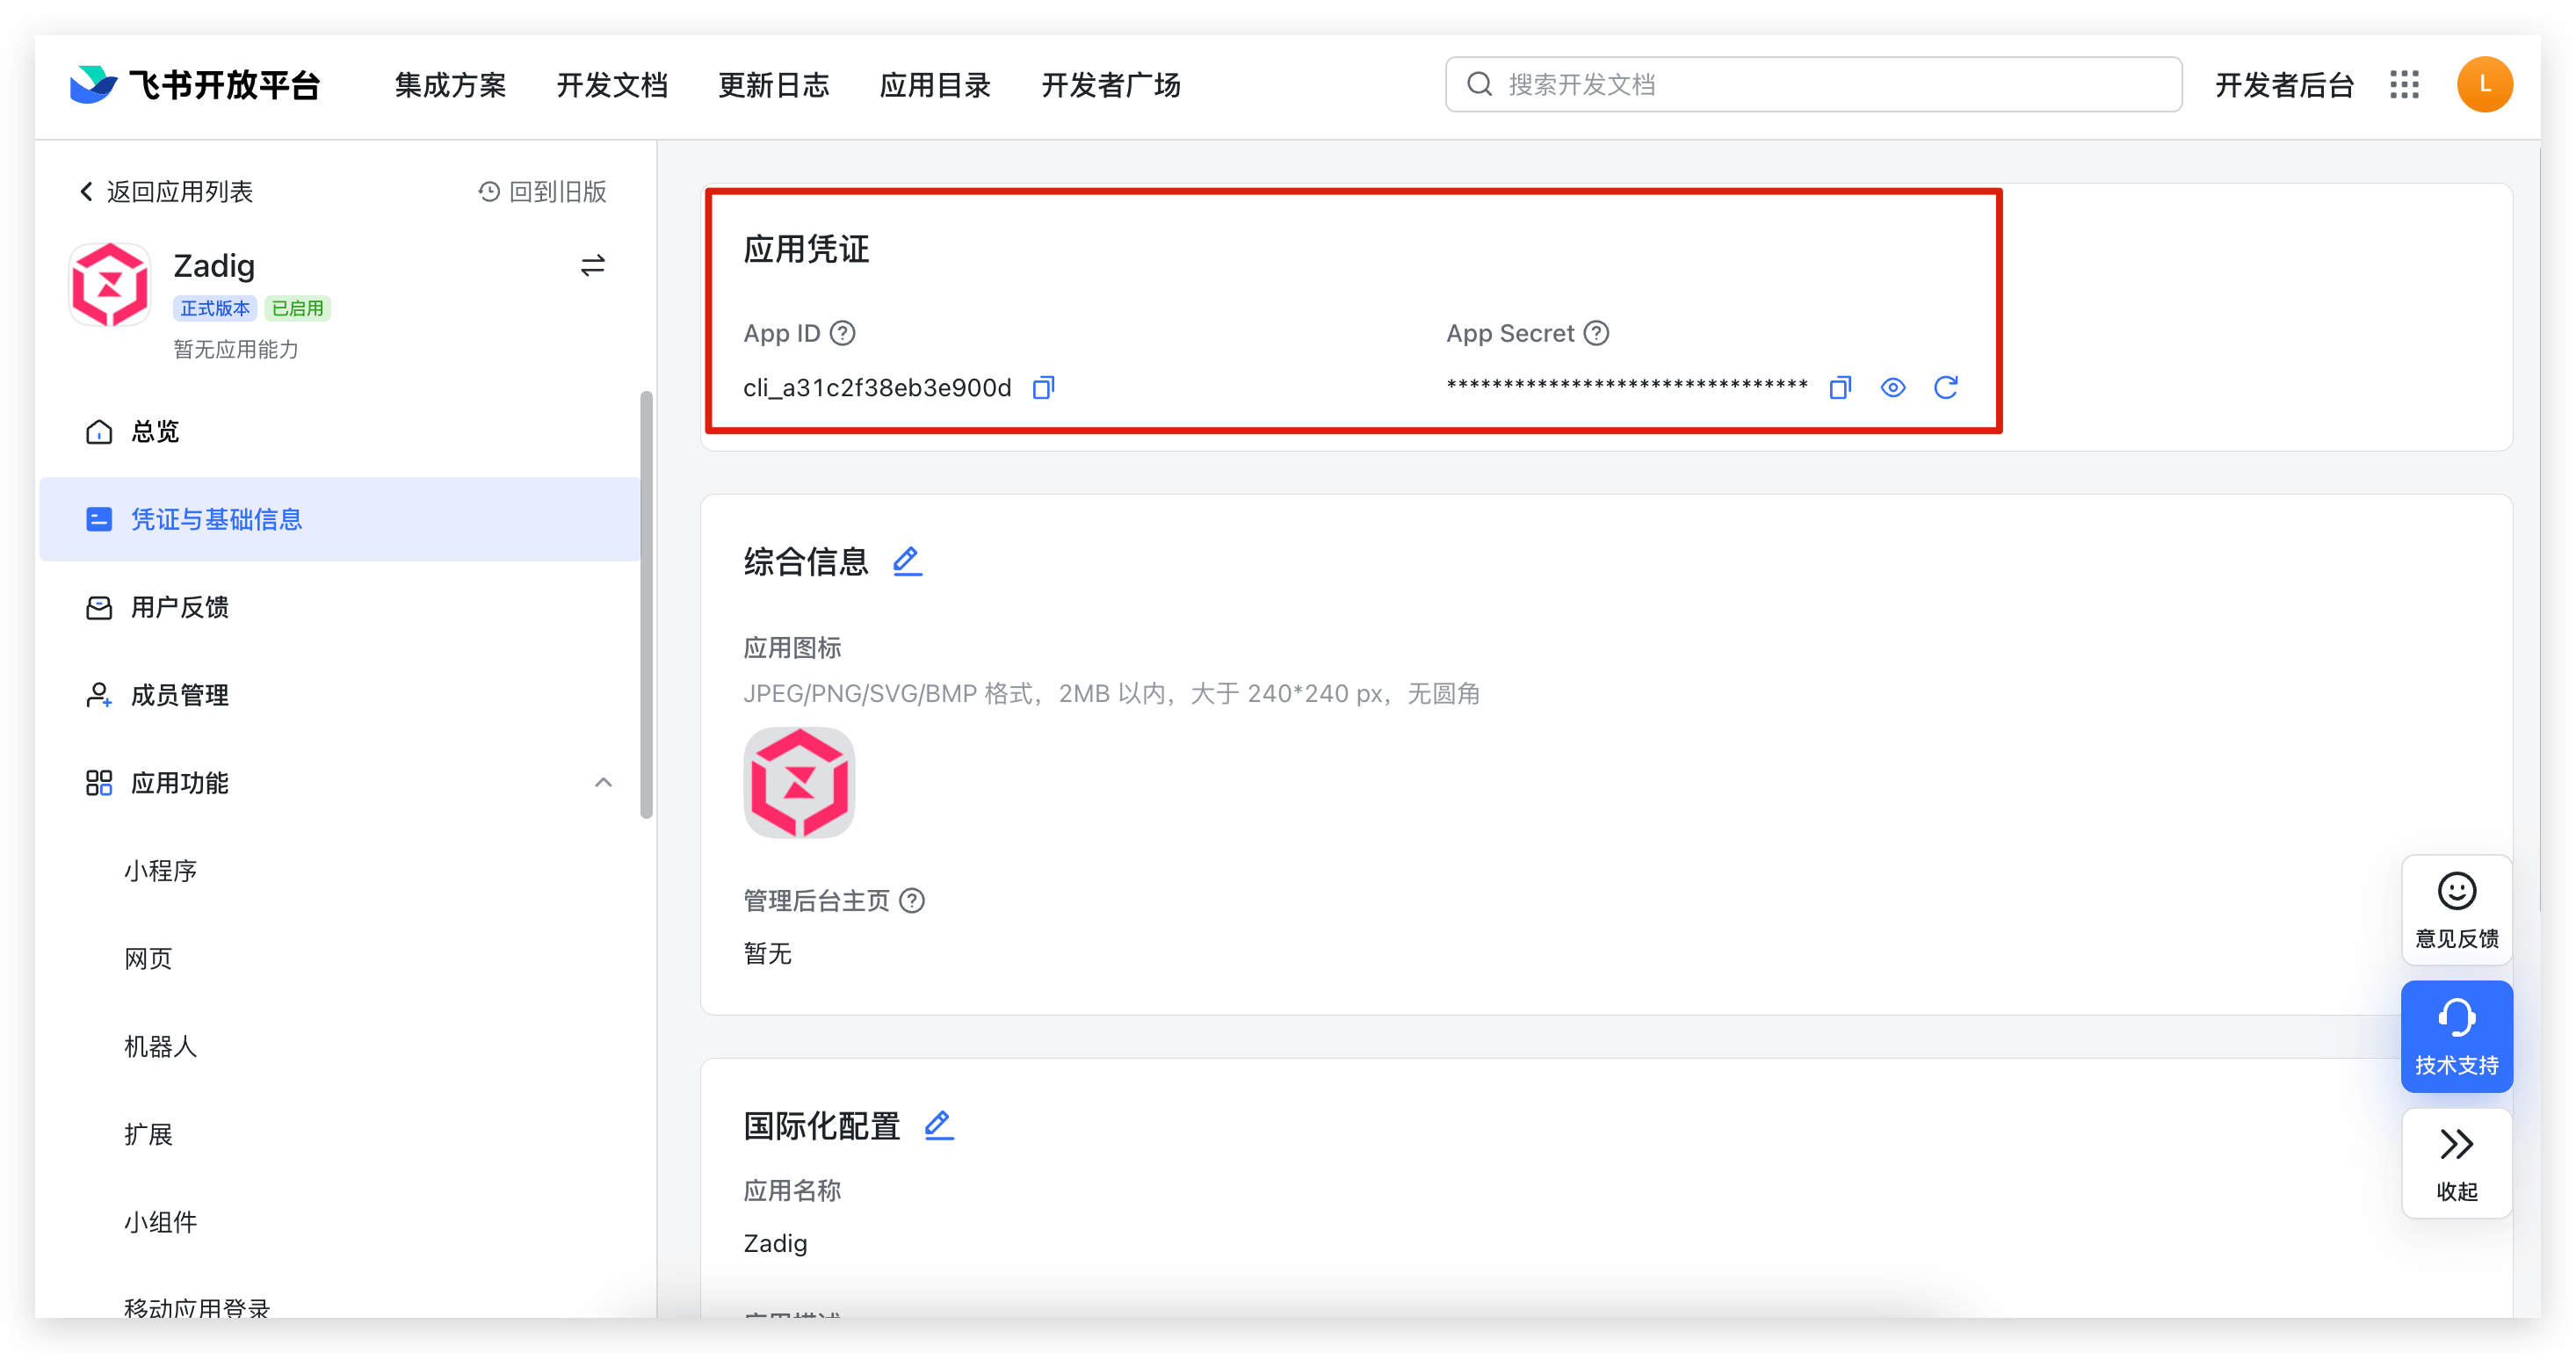The width and height of the screenshot is (2576, 1353).
Task: Refresh the App Secret
Action: 1945,388
